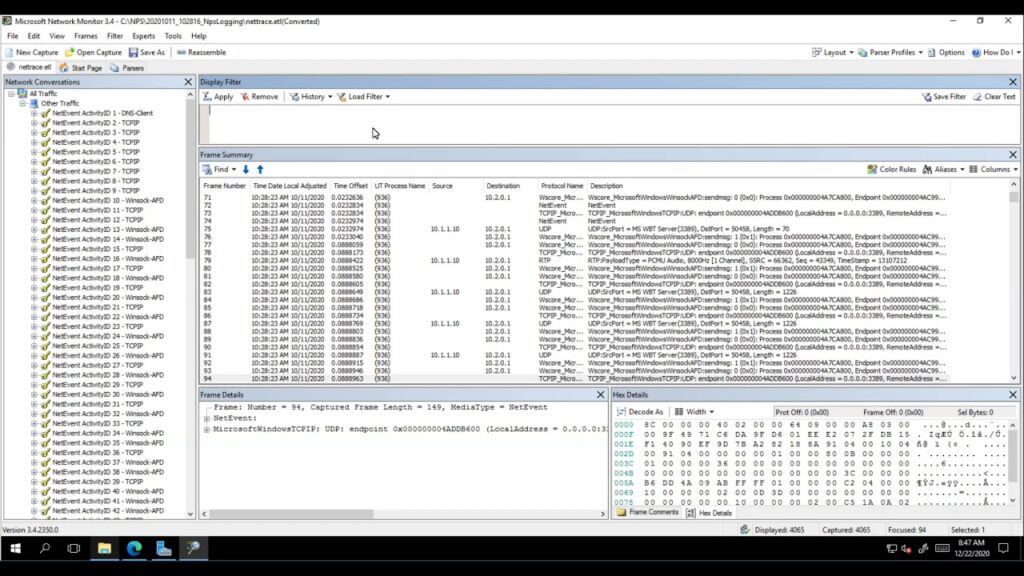Open the Columns dropdown

[993, 169]
